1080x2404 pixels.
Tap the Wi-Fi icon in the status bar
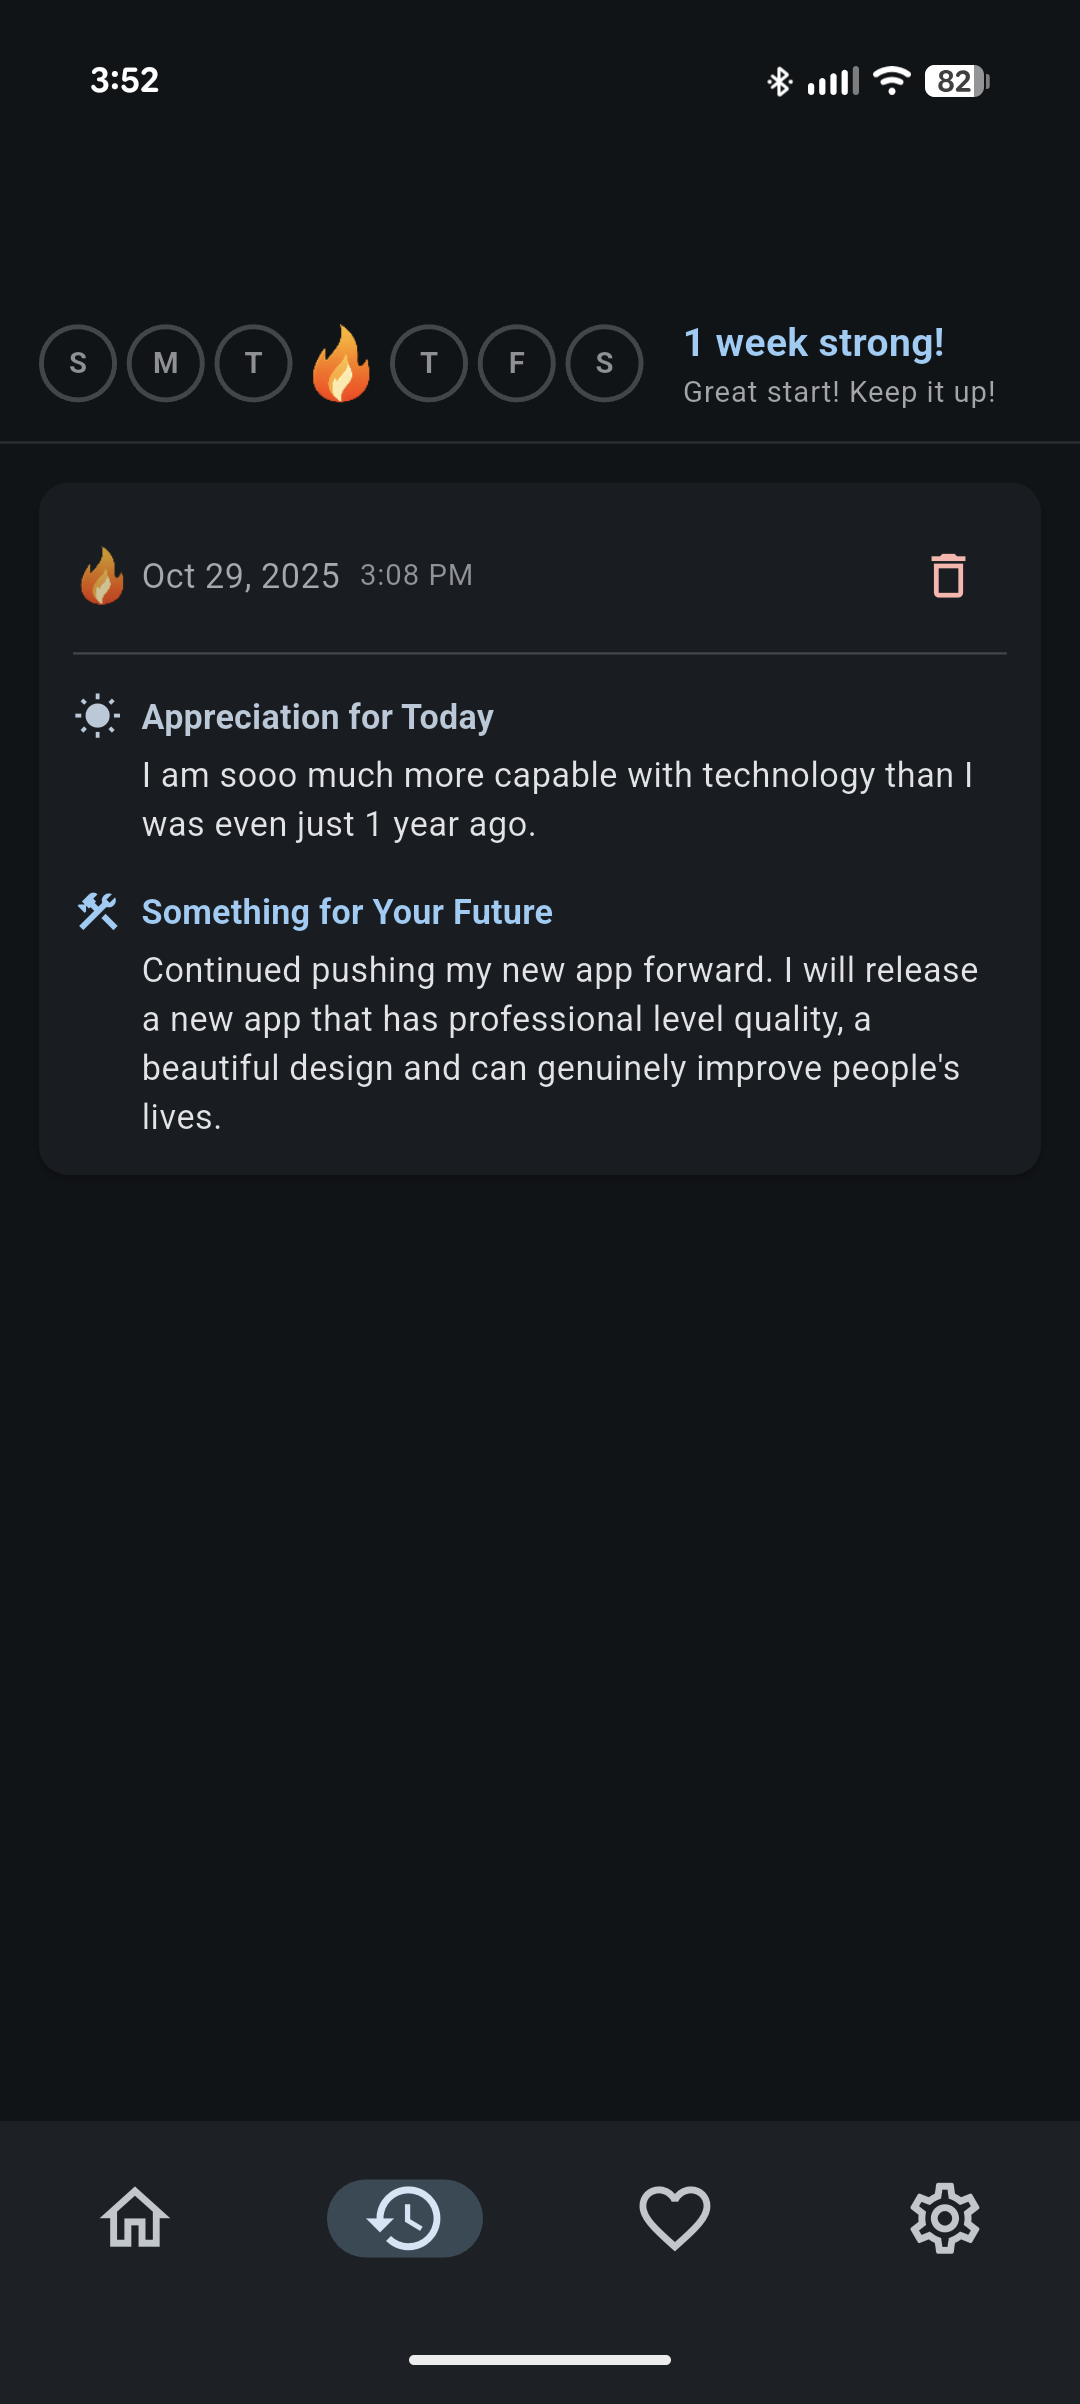(891, 80)
